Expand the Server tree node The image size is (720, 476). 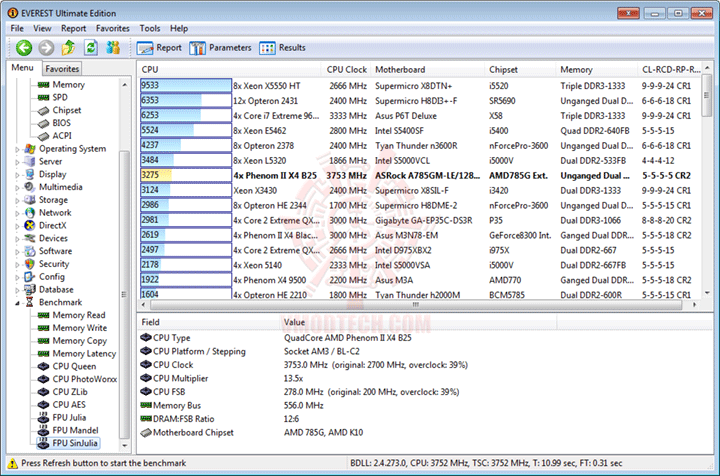pyautogui.click(x=17, y=162)
